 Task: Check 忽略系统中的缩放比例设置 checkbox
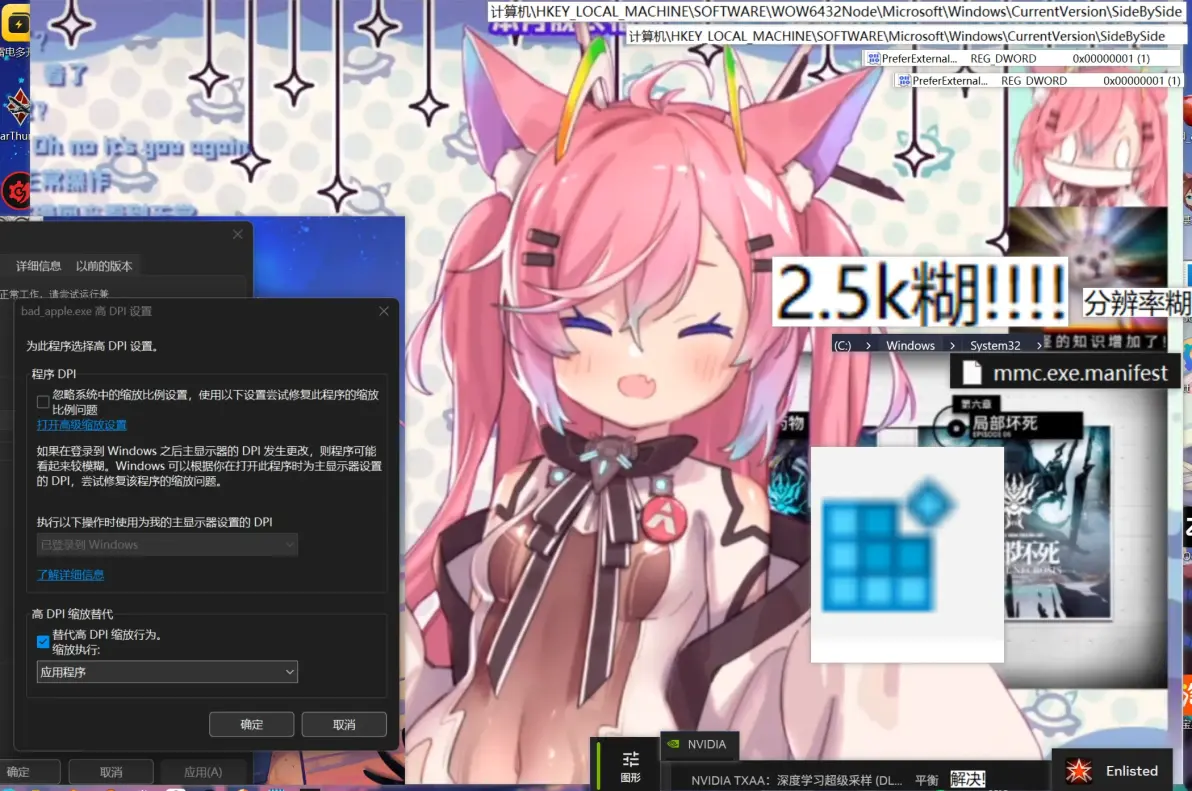tap(43, 401)
